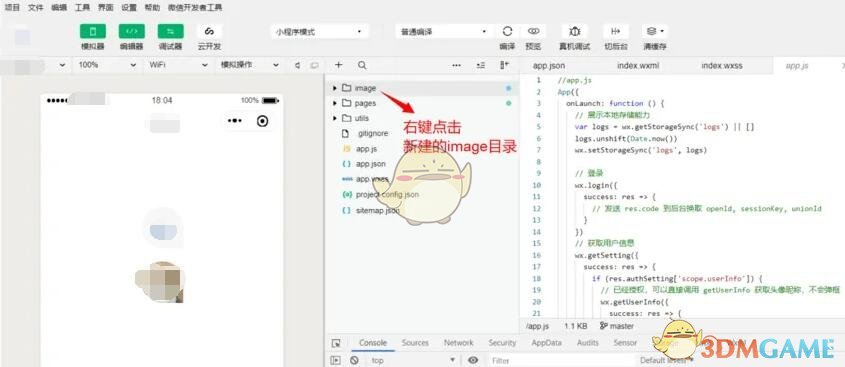The width and height of the screenshot is (845, 367).
Task: Open the top context dropdown
Action: 413,360
